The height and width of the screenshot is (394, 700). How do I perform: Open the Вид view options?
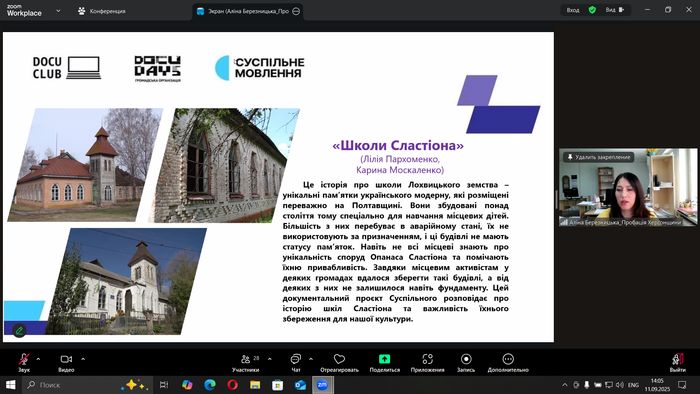[x=615, y=10]
